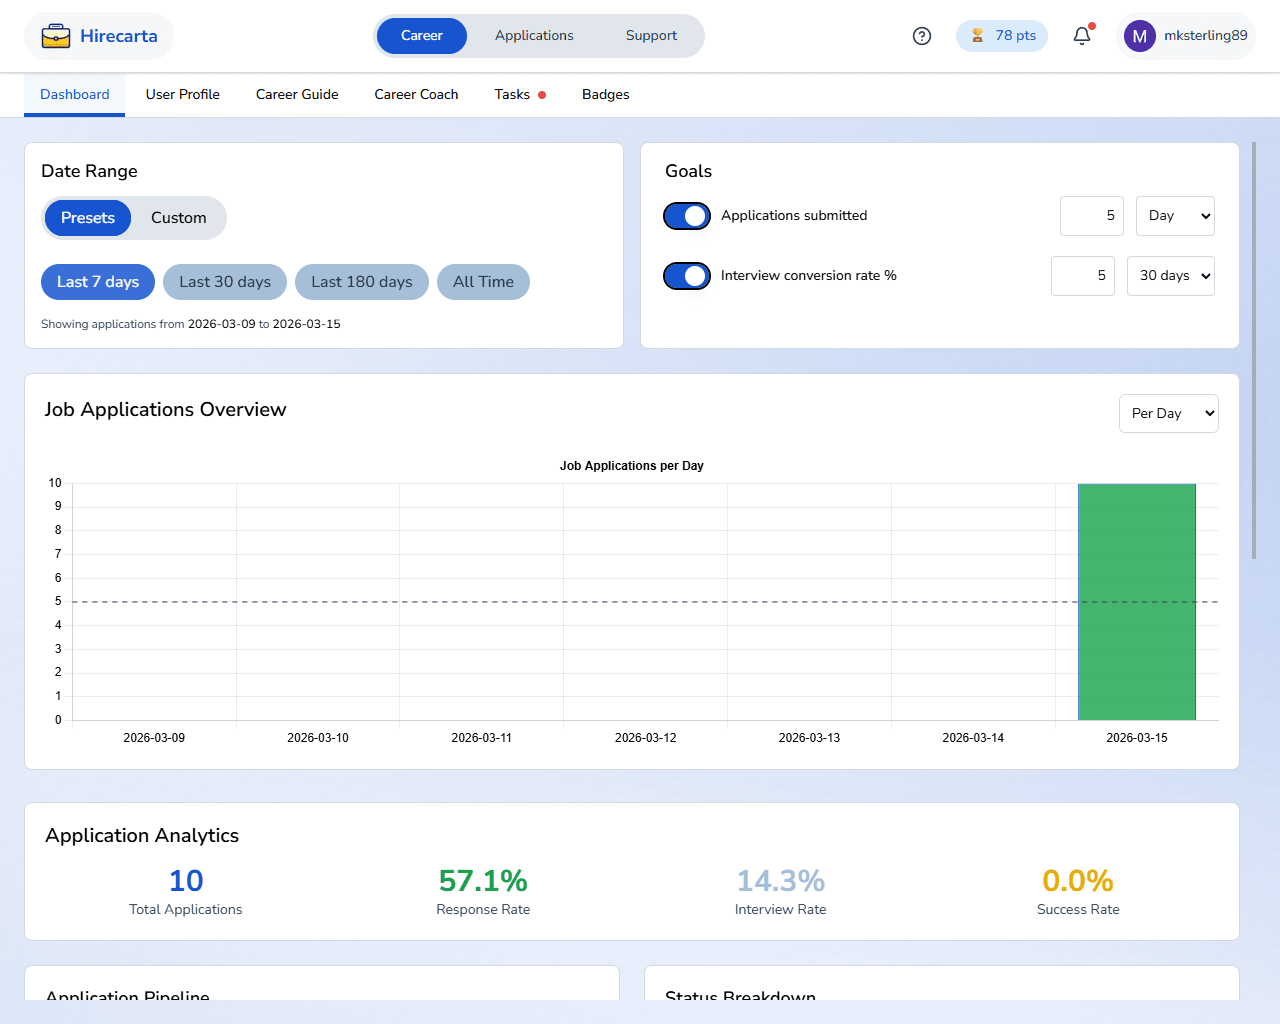This screenshot has height=1024, width=1280.
Task: Disable the Interview conversion rate goal switch
Action: [687, 276]
